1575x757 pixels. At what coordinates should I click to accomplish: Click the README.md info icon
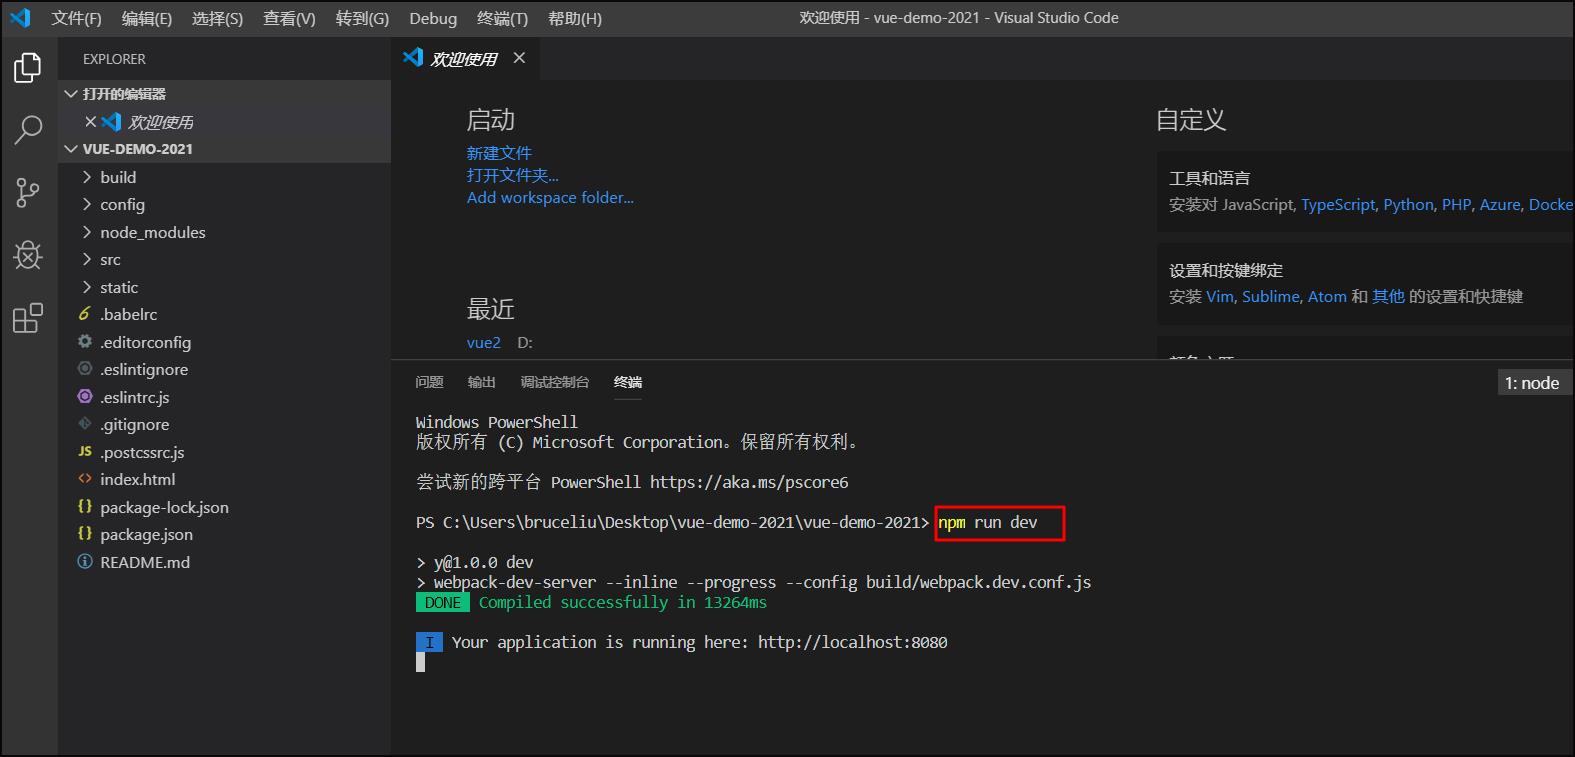coord(85,561)
